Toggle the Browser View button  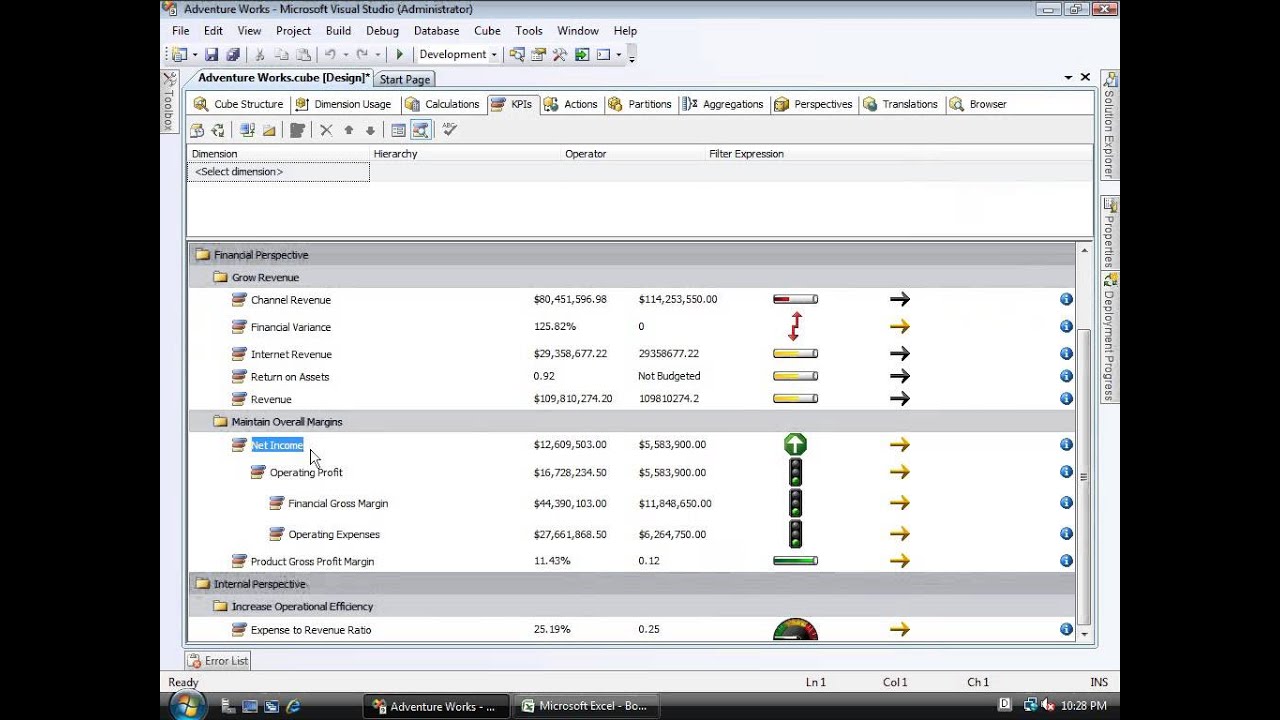(x=420, y=130)
